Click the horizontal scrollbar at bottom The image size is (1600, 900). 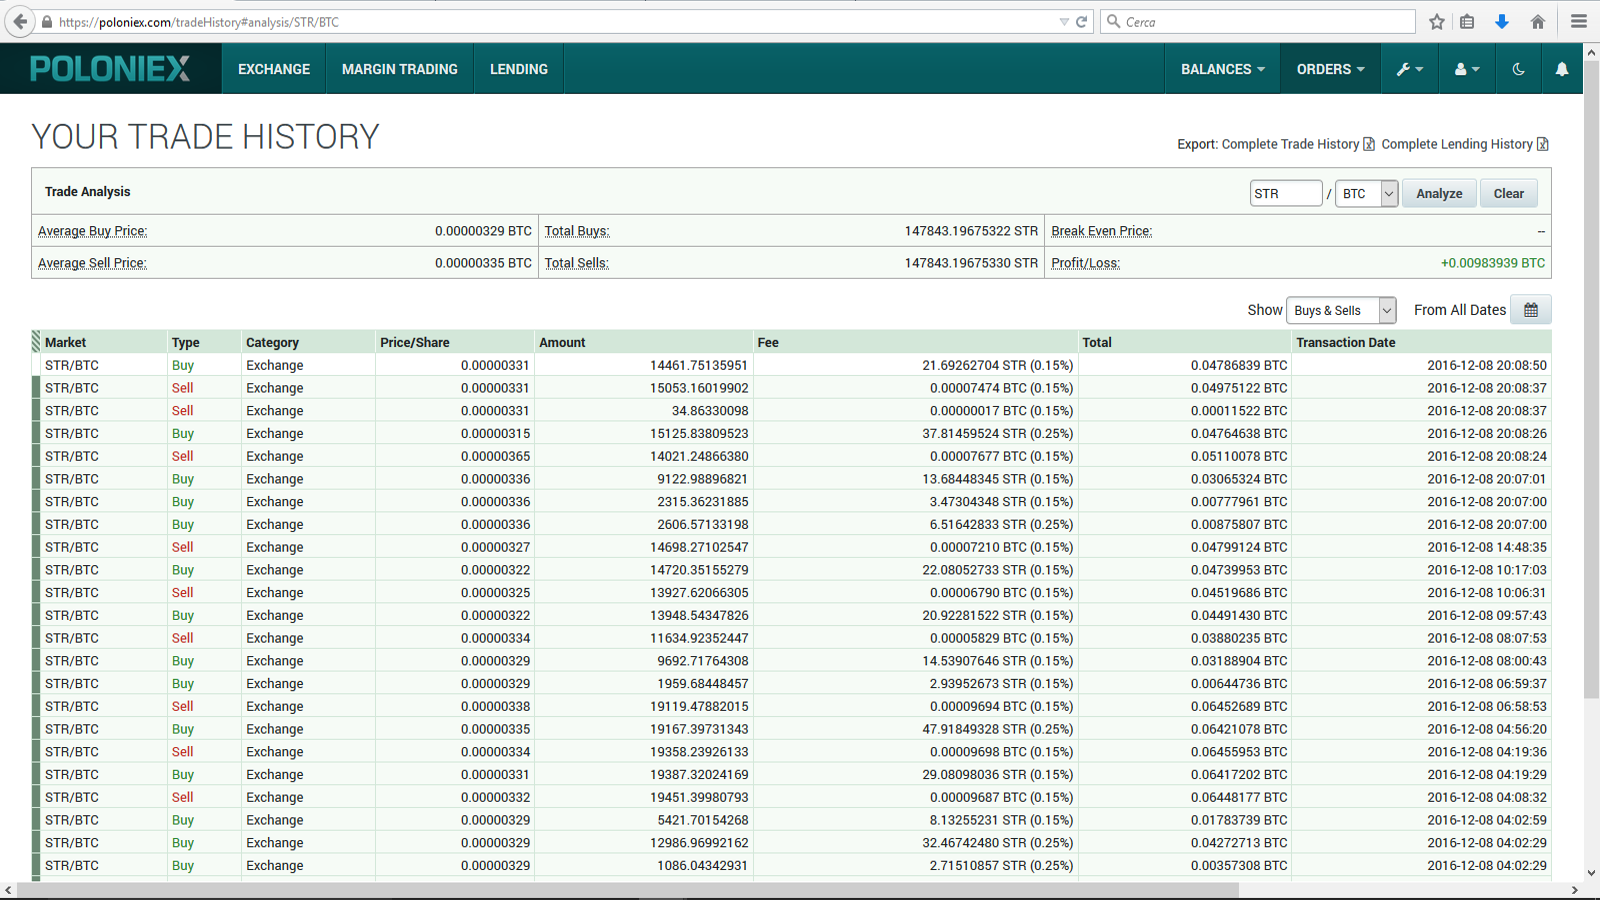628,890
